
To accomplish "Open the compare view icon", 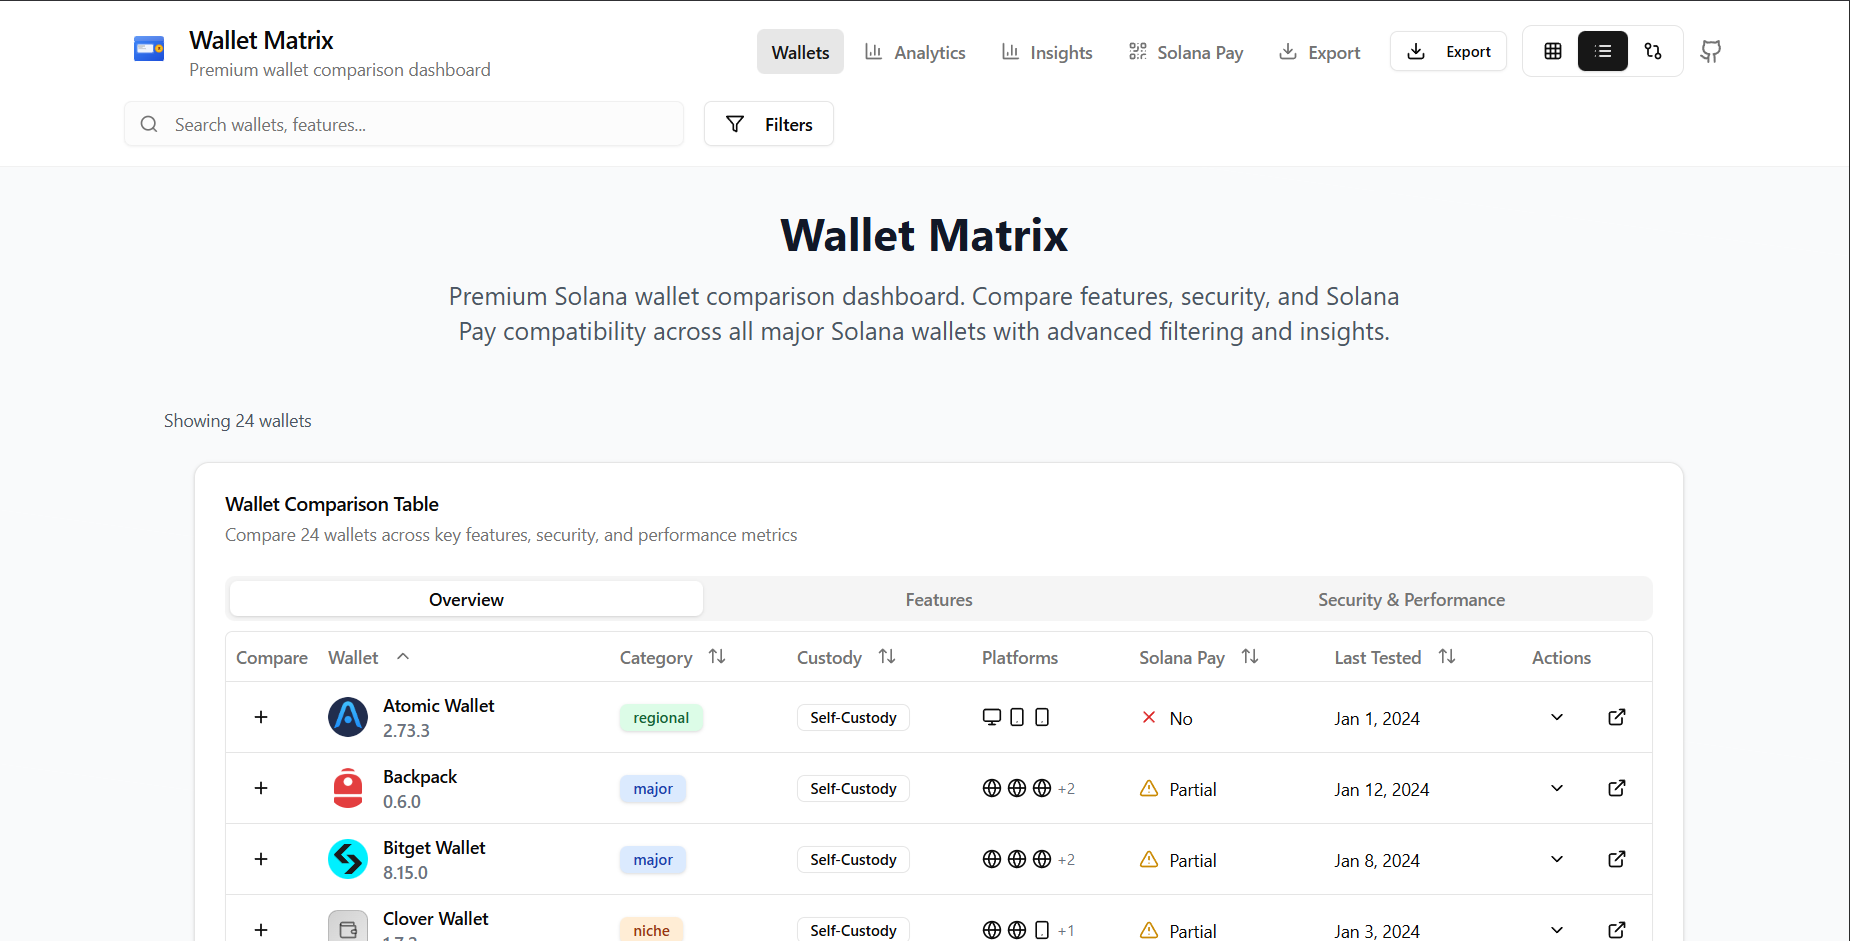I will point(1652,51).
